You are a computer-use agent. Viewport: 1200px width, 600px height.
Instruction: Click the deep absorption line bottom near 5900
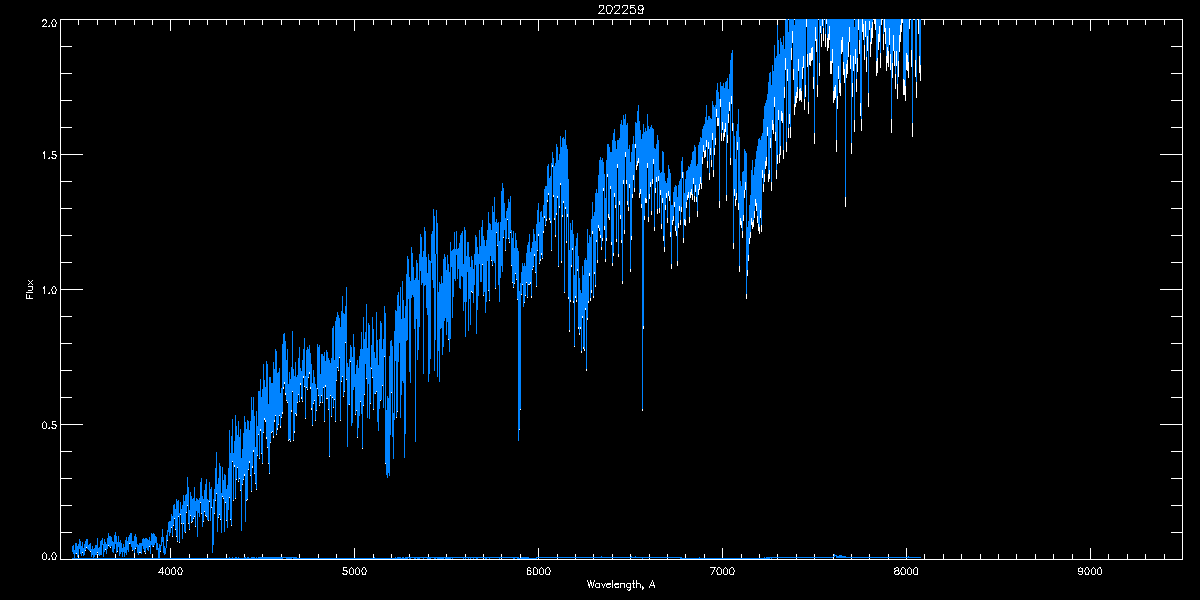pyautogui.click(x=518, y=438)
